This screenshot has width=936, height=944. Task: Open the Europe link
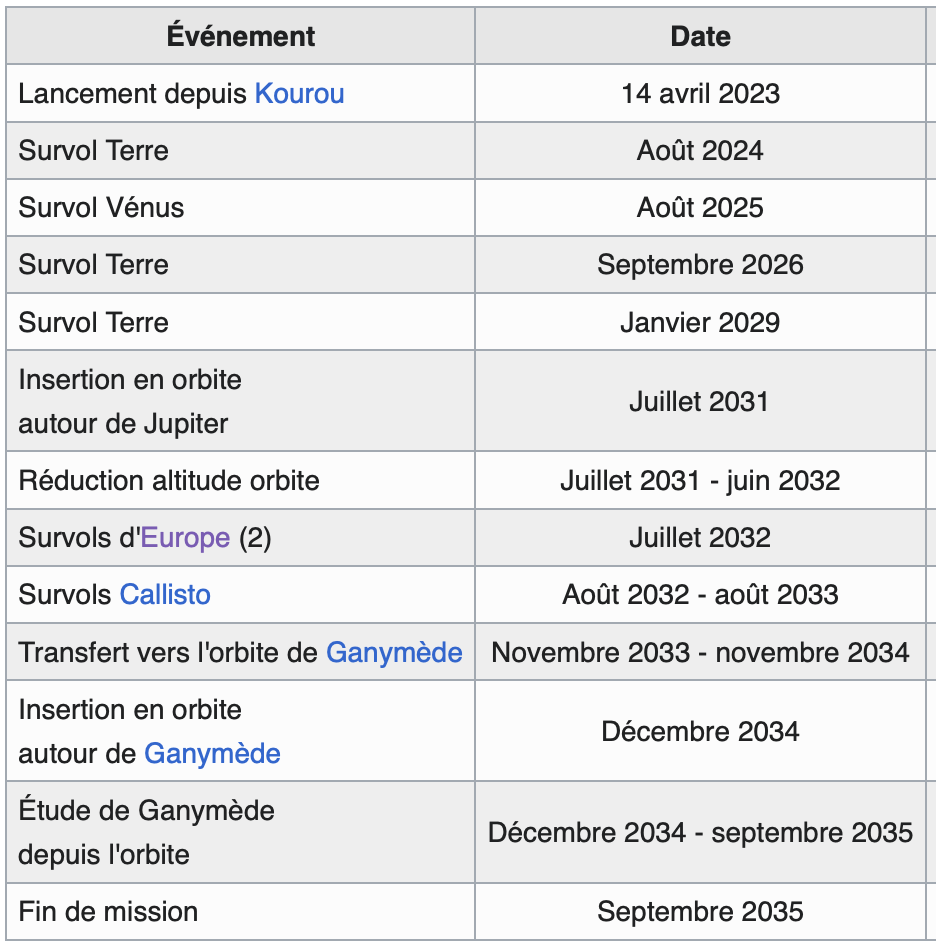tap(185, 538)
